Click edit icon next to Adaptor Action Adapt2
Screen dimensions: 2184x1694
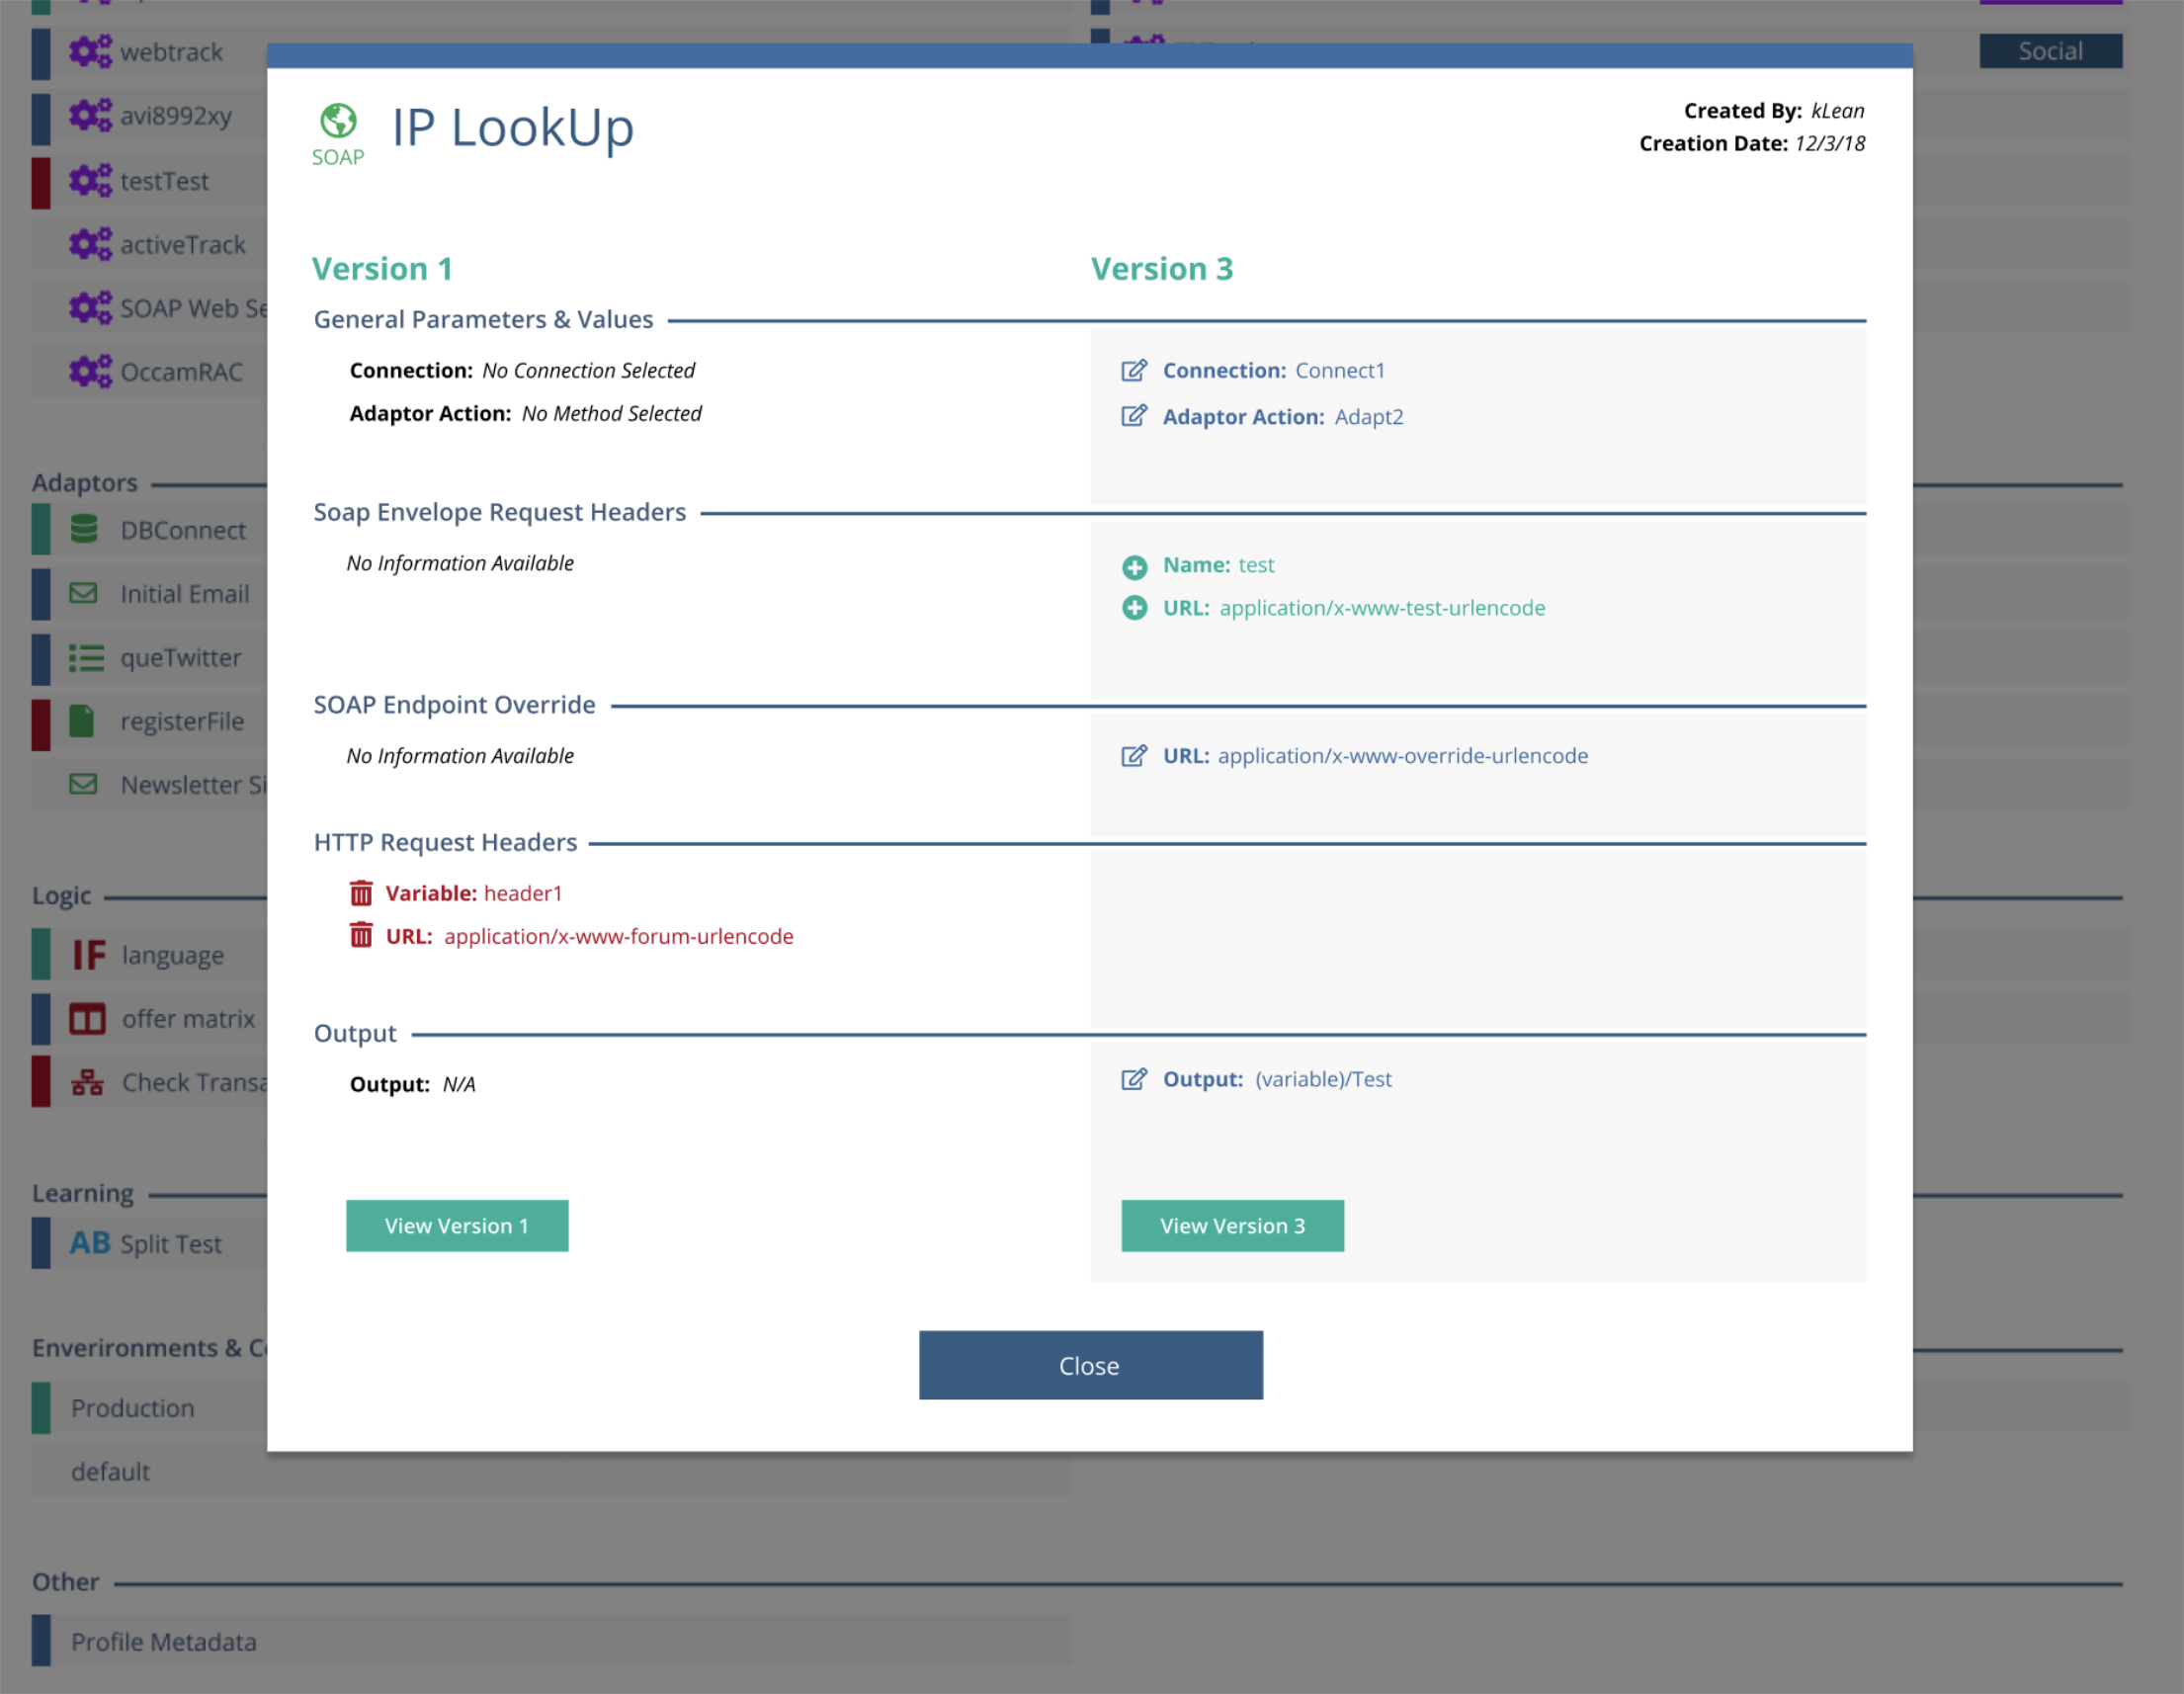[x=1133, y=416]
